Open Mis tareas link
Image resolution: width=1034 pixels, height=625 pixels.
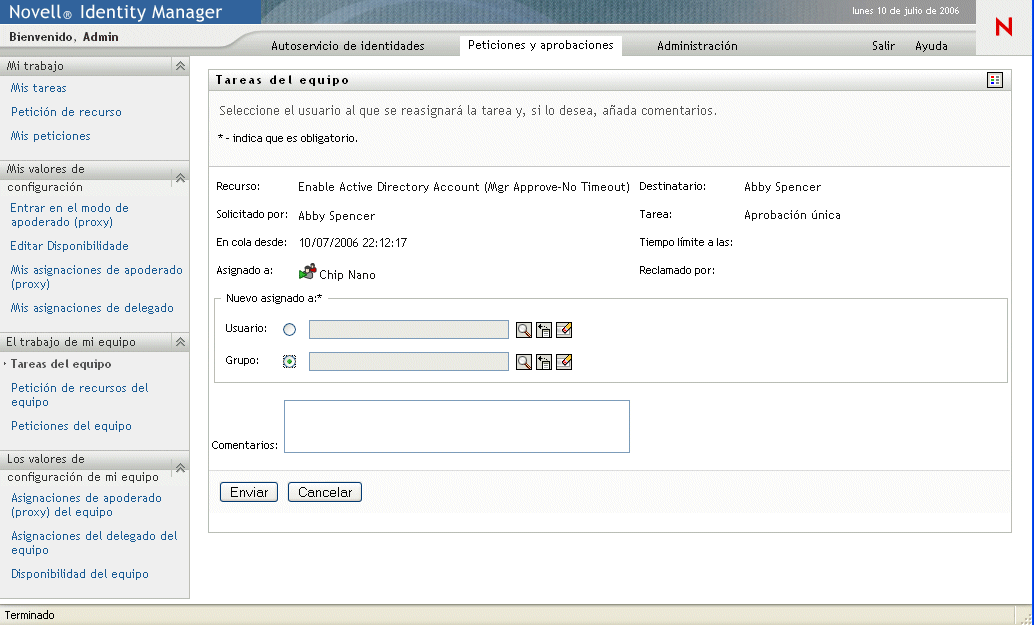38,88
